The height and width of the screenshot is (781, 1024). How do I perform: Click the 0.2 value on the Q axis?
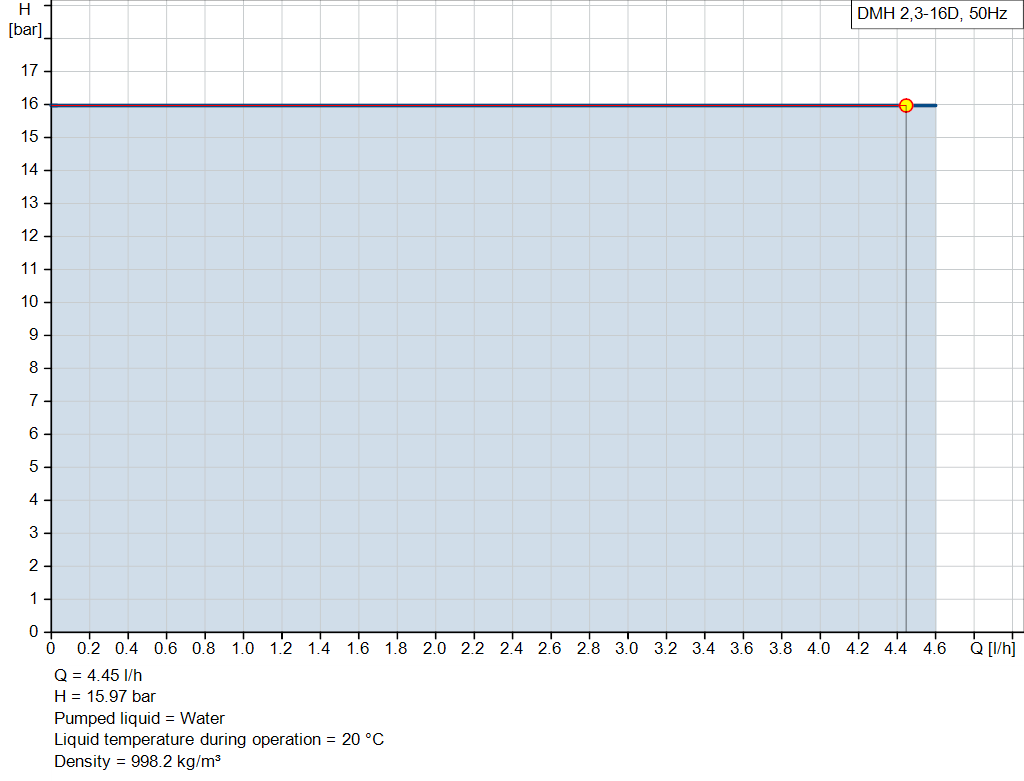point(89,648)
